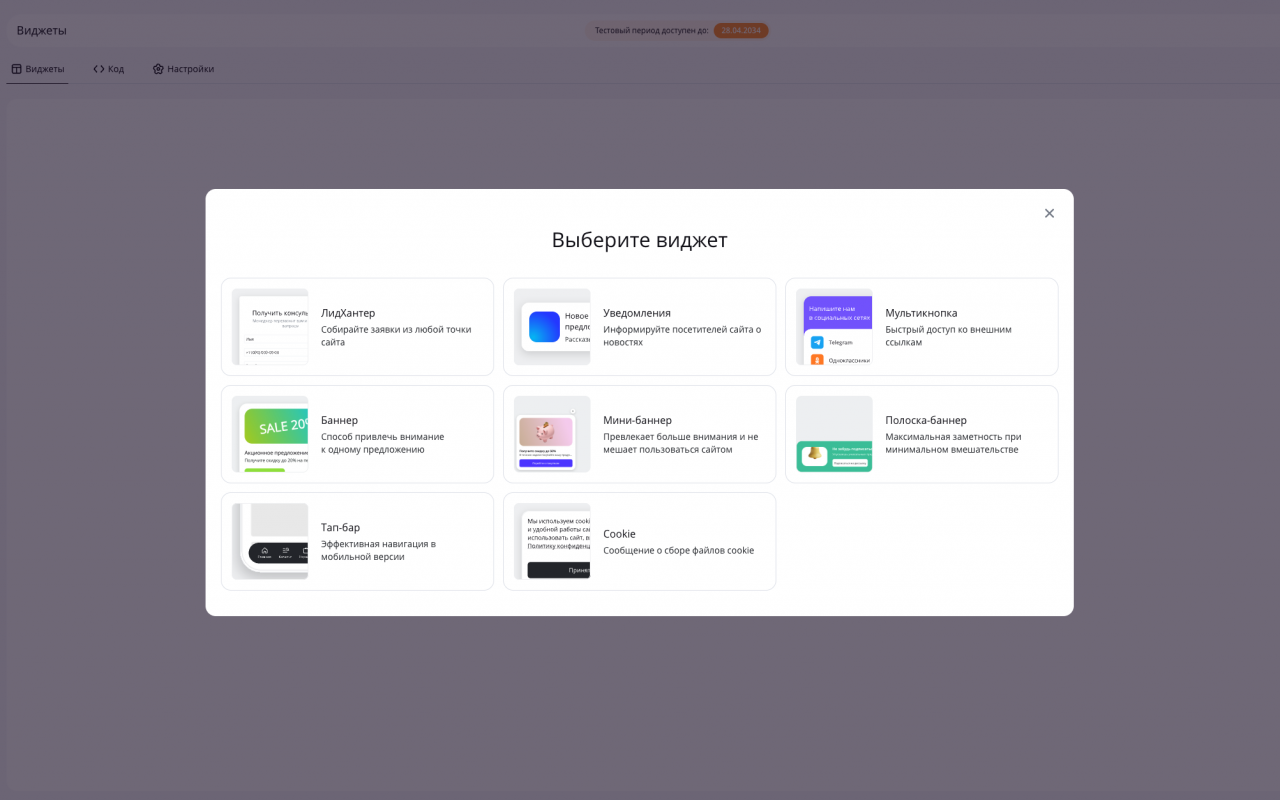Screen dimensions: 1280x800
Task: Click the Уведомления preview thumbnail
Action: pos(552,327)
